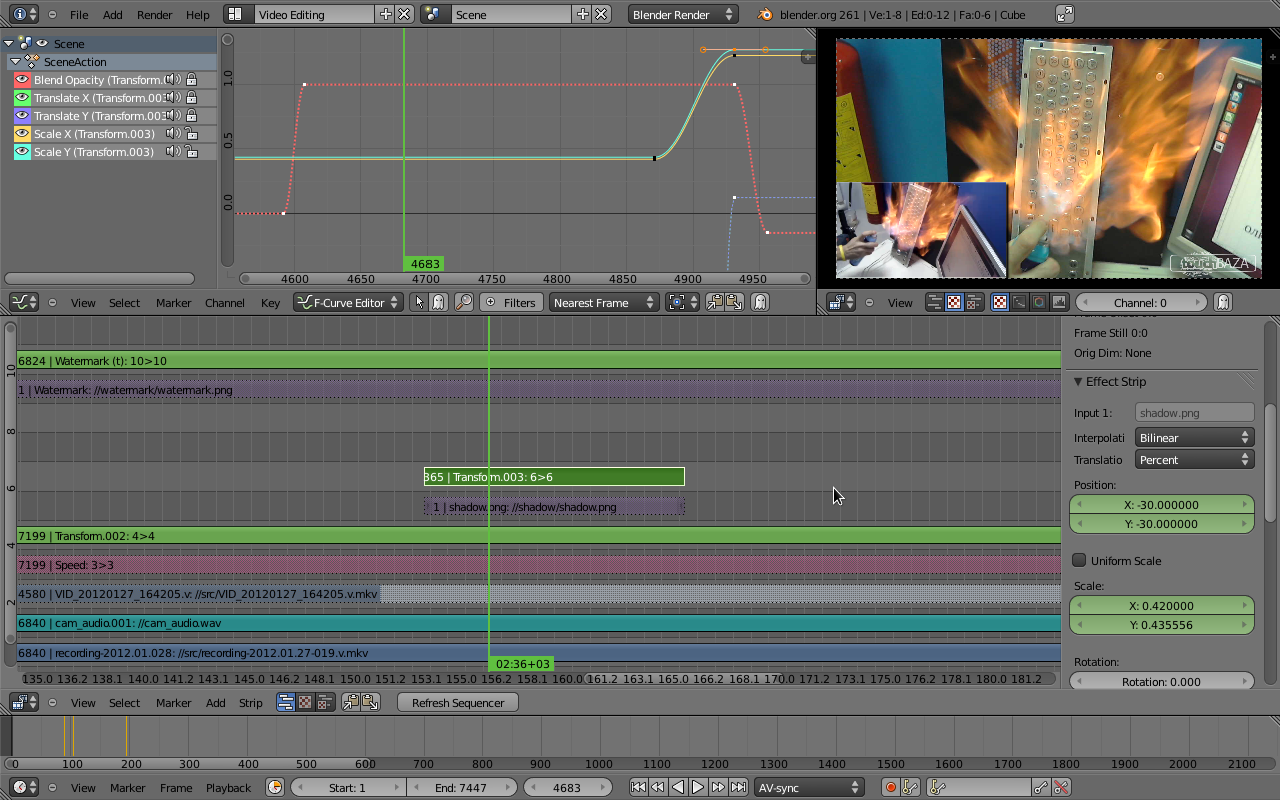Add a new screen layout with plus button

click(x=386, y=14)
